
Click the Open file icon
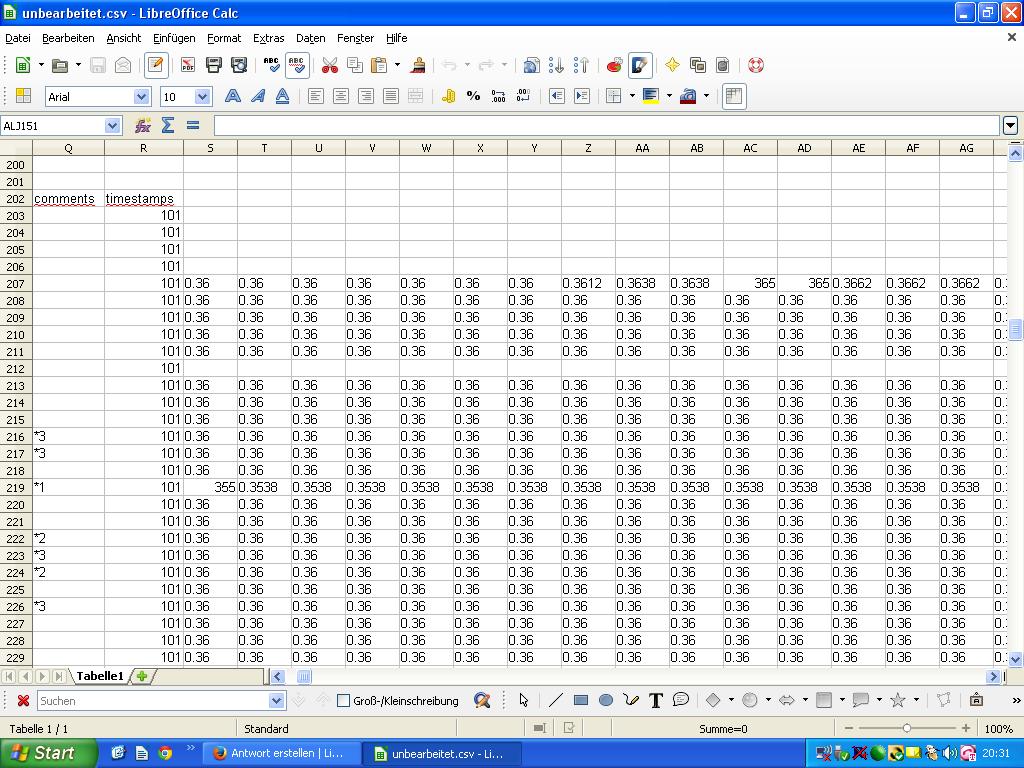(60, 65)
